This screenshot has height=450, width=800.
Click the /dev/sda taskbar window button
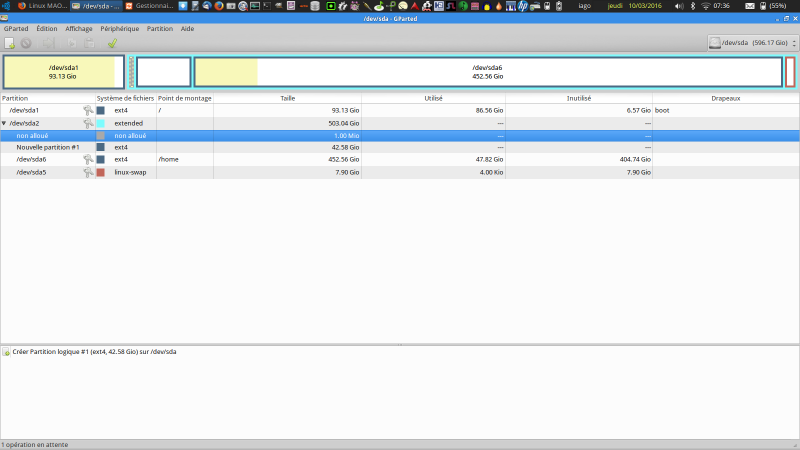click(96, 6)
